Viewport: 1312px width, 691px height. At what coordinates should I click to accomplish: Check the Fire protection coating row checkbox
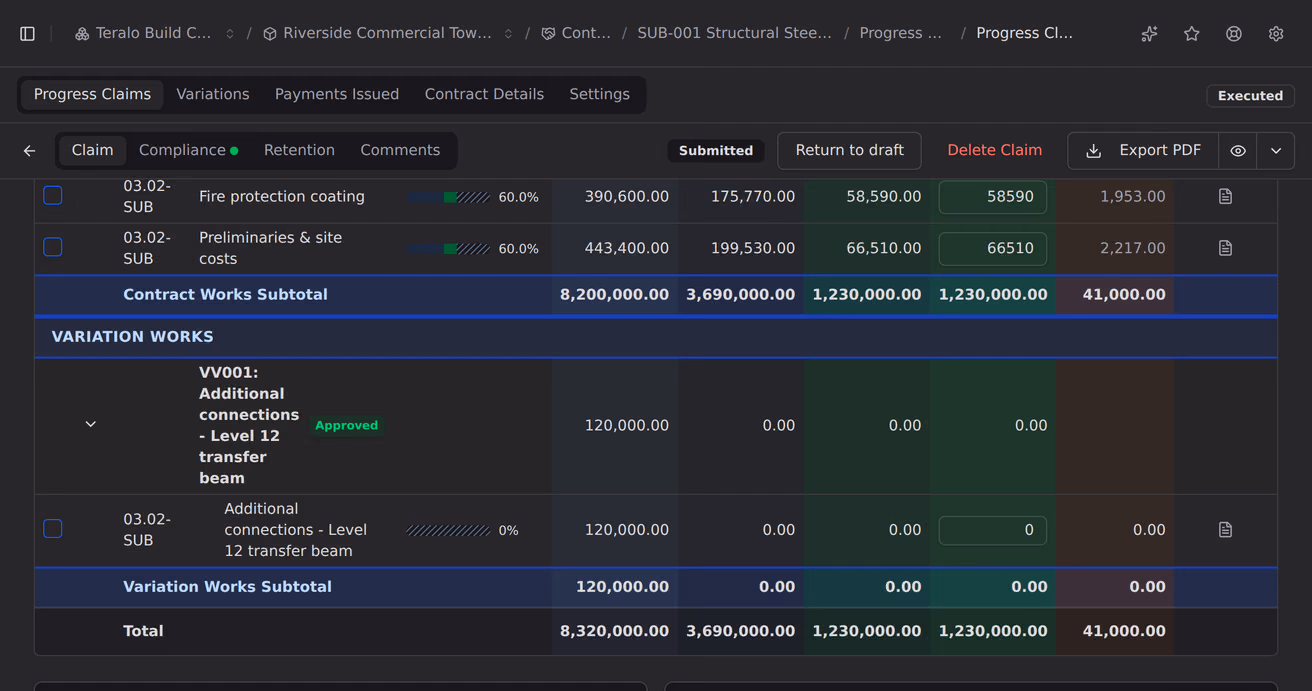click(53, 196)
